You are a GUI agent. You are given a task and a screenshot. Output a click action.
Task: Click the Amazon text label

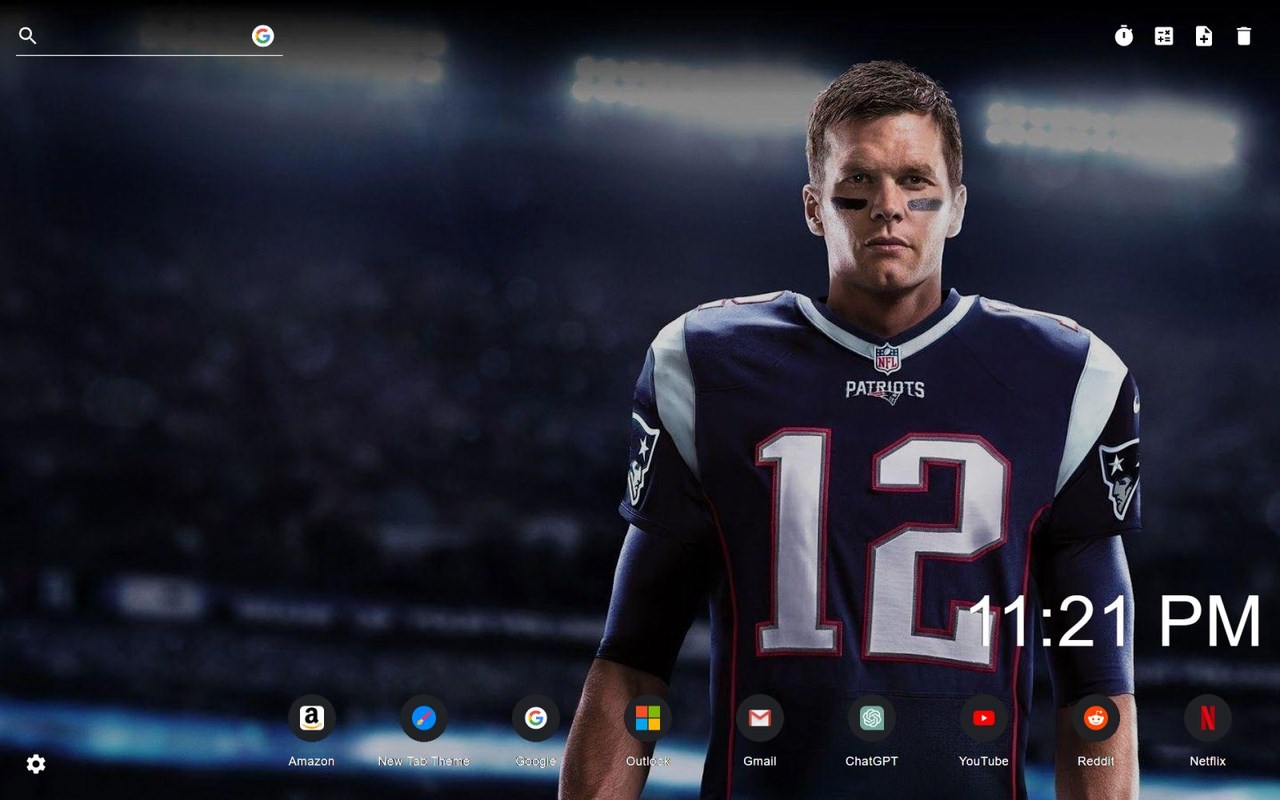click(312, 761)
